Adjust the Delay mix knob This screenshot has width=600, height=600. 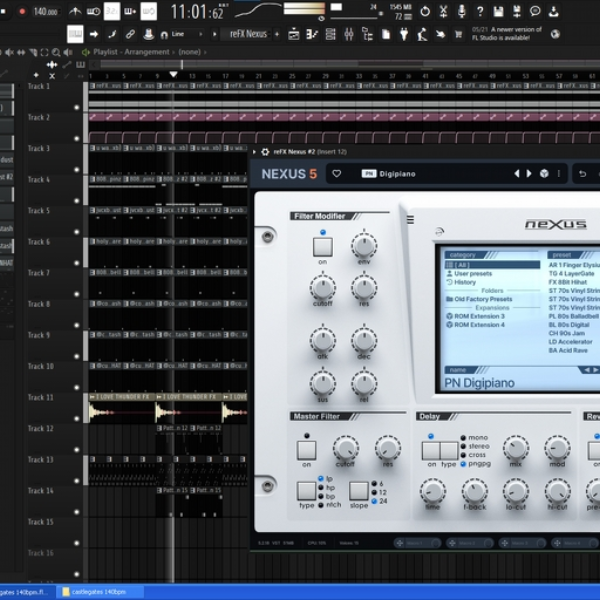(515, 448)
